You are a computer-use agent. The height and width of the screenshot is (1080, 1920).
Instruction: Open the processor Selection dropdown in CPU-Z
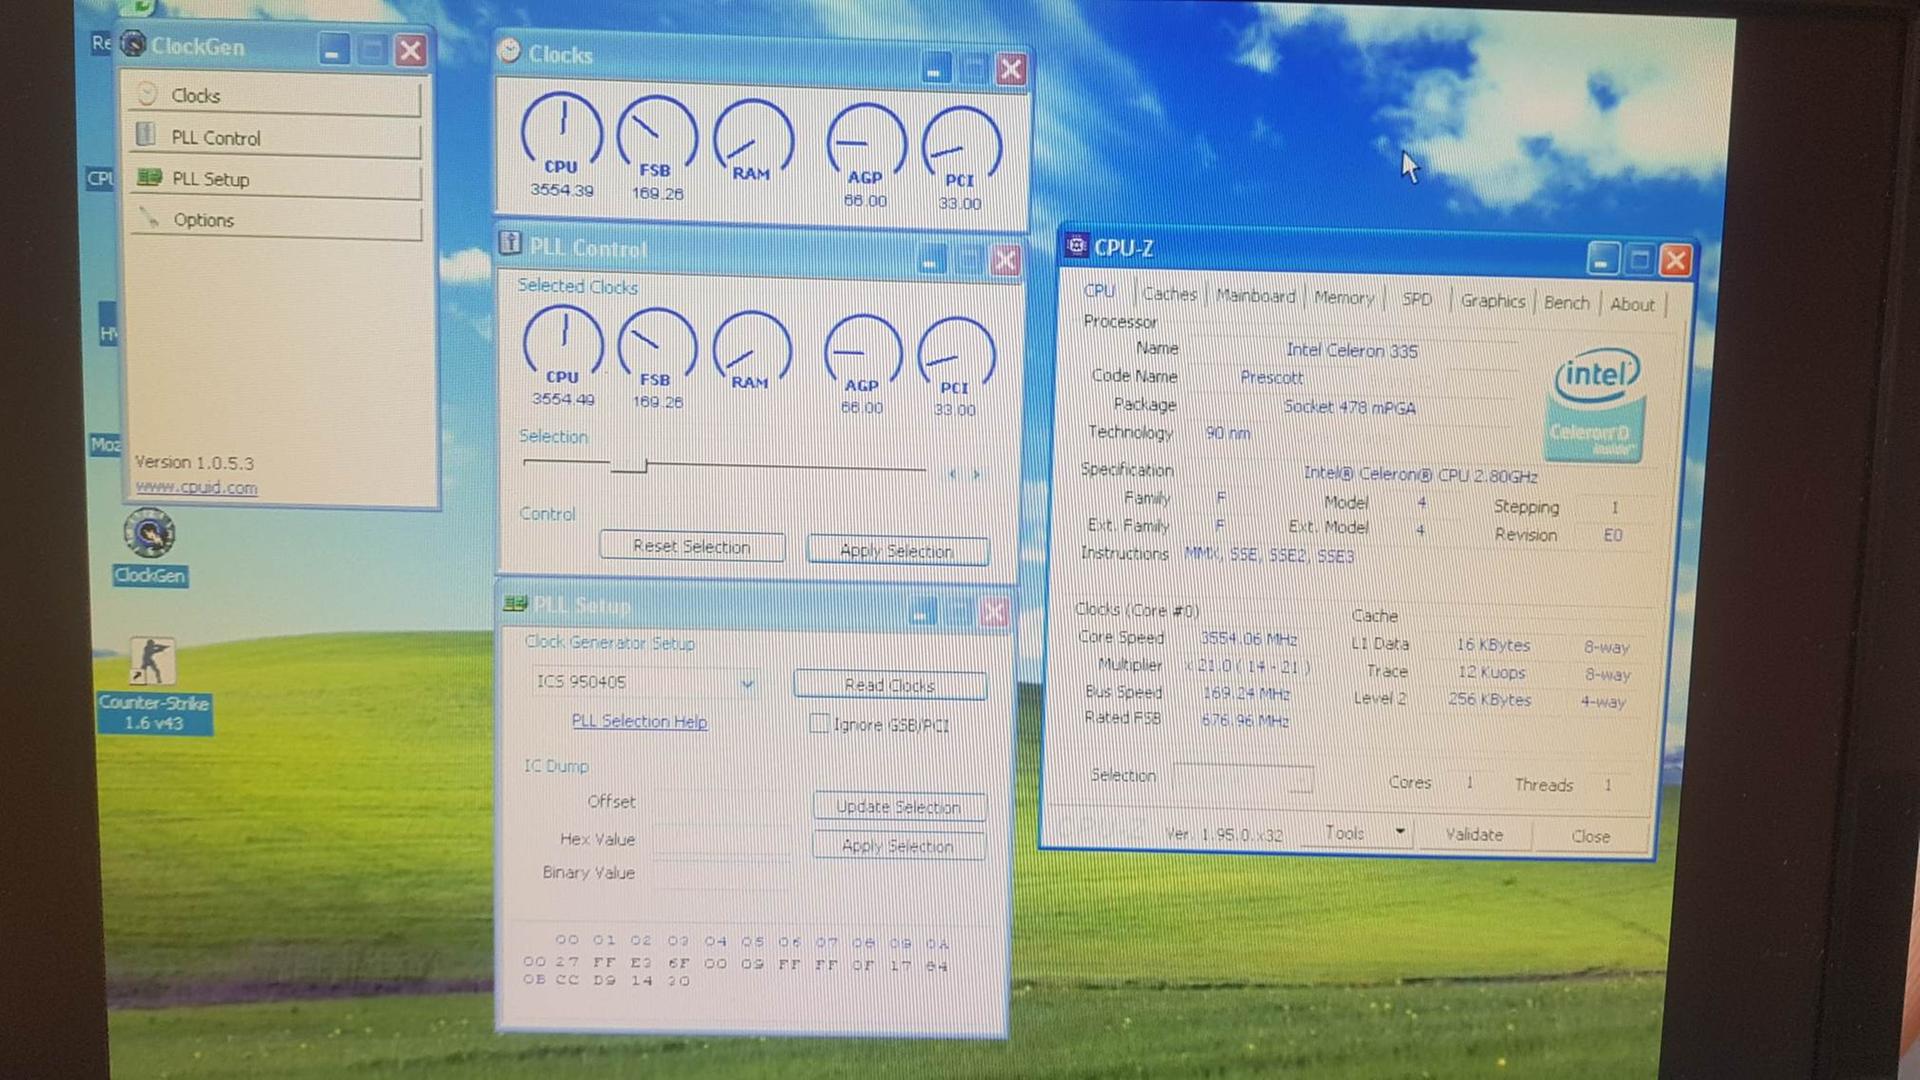pyautogui.click(x=1243, y=777)
